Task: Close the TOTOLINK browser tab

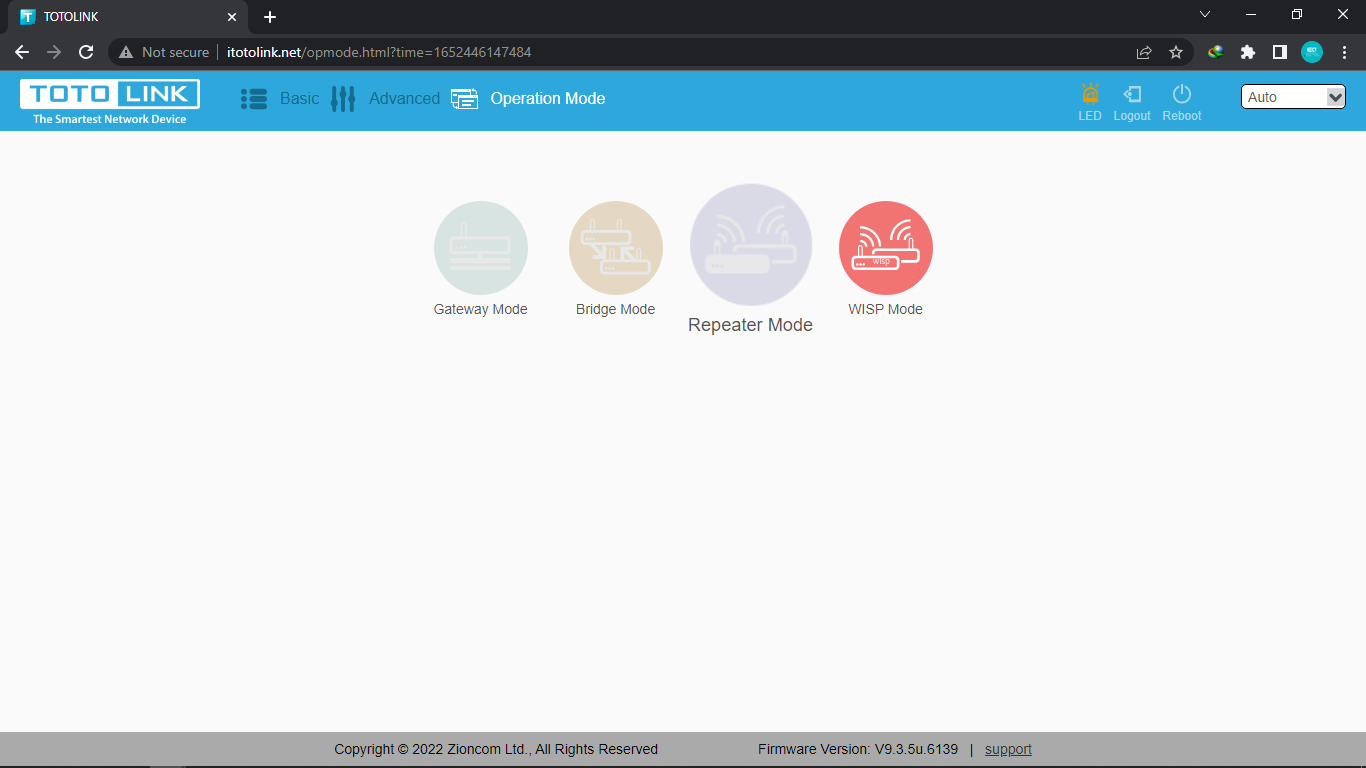Action: [232, 17]
